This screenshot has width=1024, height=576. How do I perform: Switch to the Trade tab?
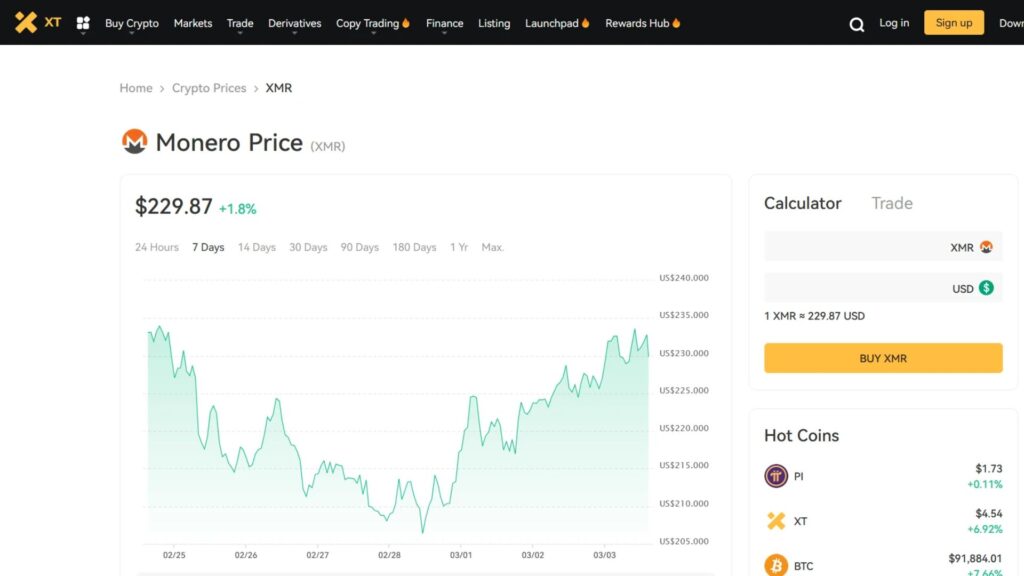(891, 203)
